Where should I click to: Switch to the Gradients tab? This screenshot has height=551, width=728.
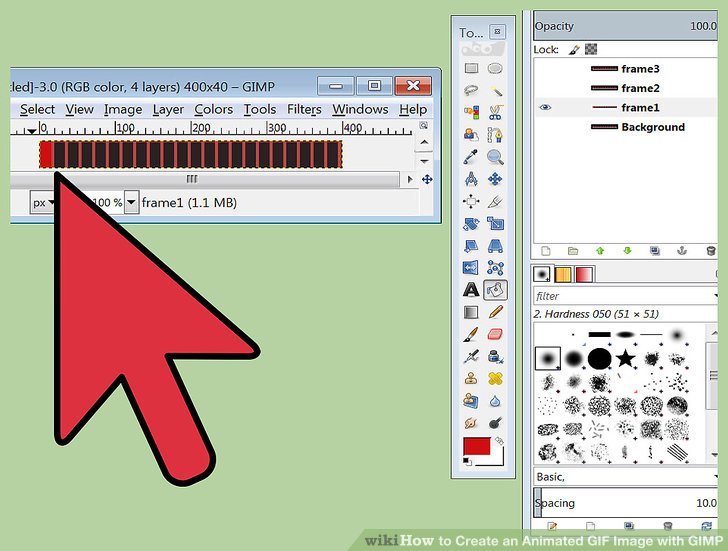click(x=584, y=274)
